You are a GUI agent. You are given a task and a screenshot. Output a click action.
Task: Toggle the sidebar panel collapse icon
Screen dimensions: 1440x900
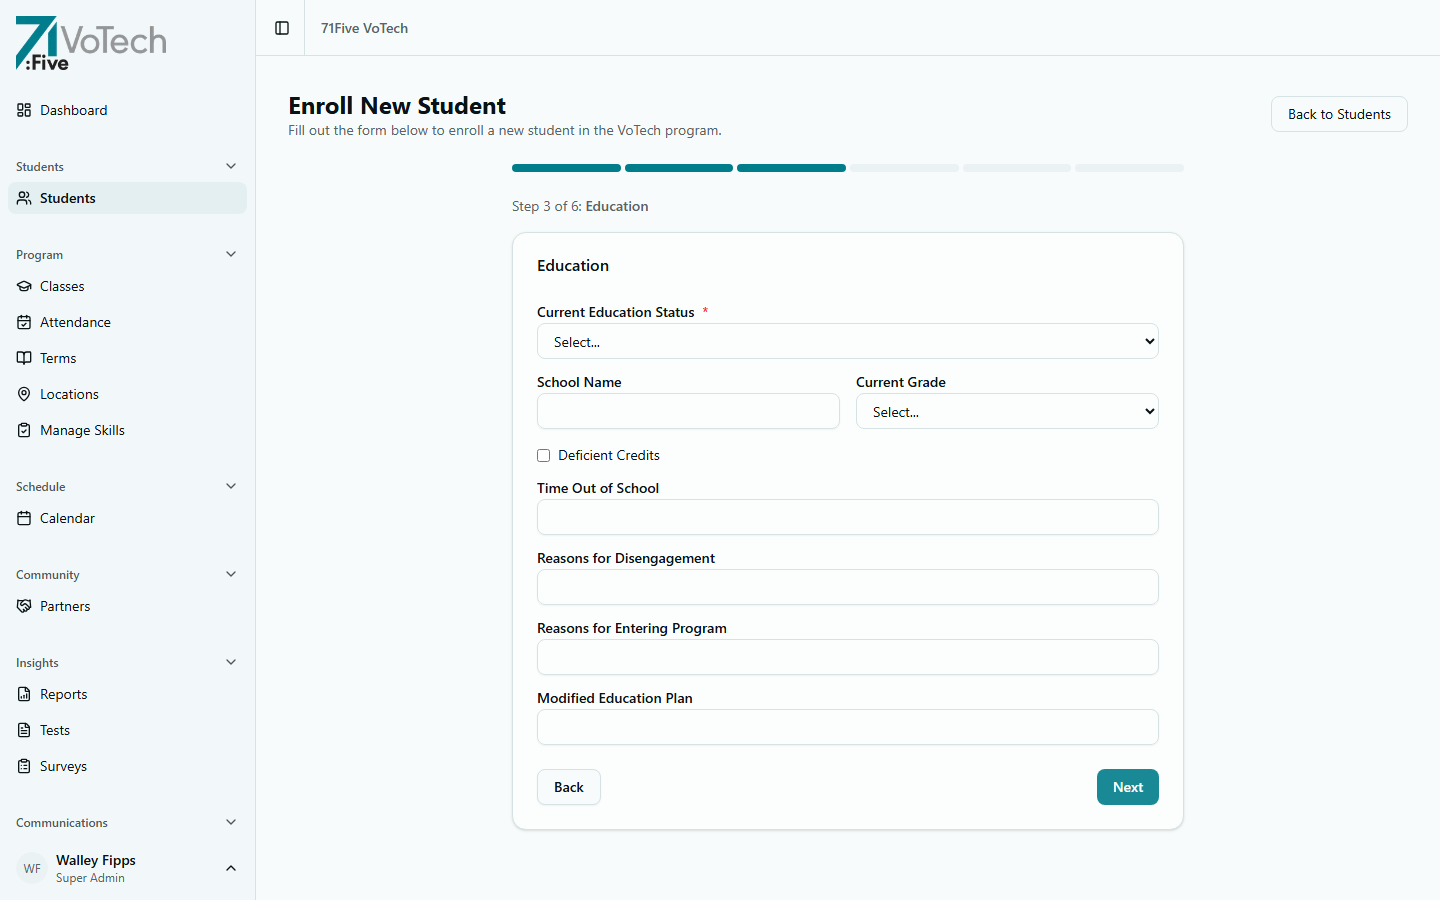click(x=282, y=28)
